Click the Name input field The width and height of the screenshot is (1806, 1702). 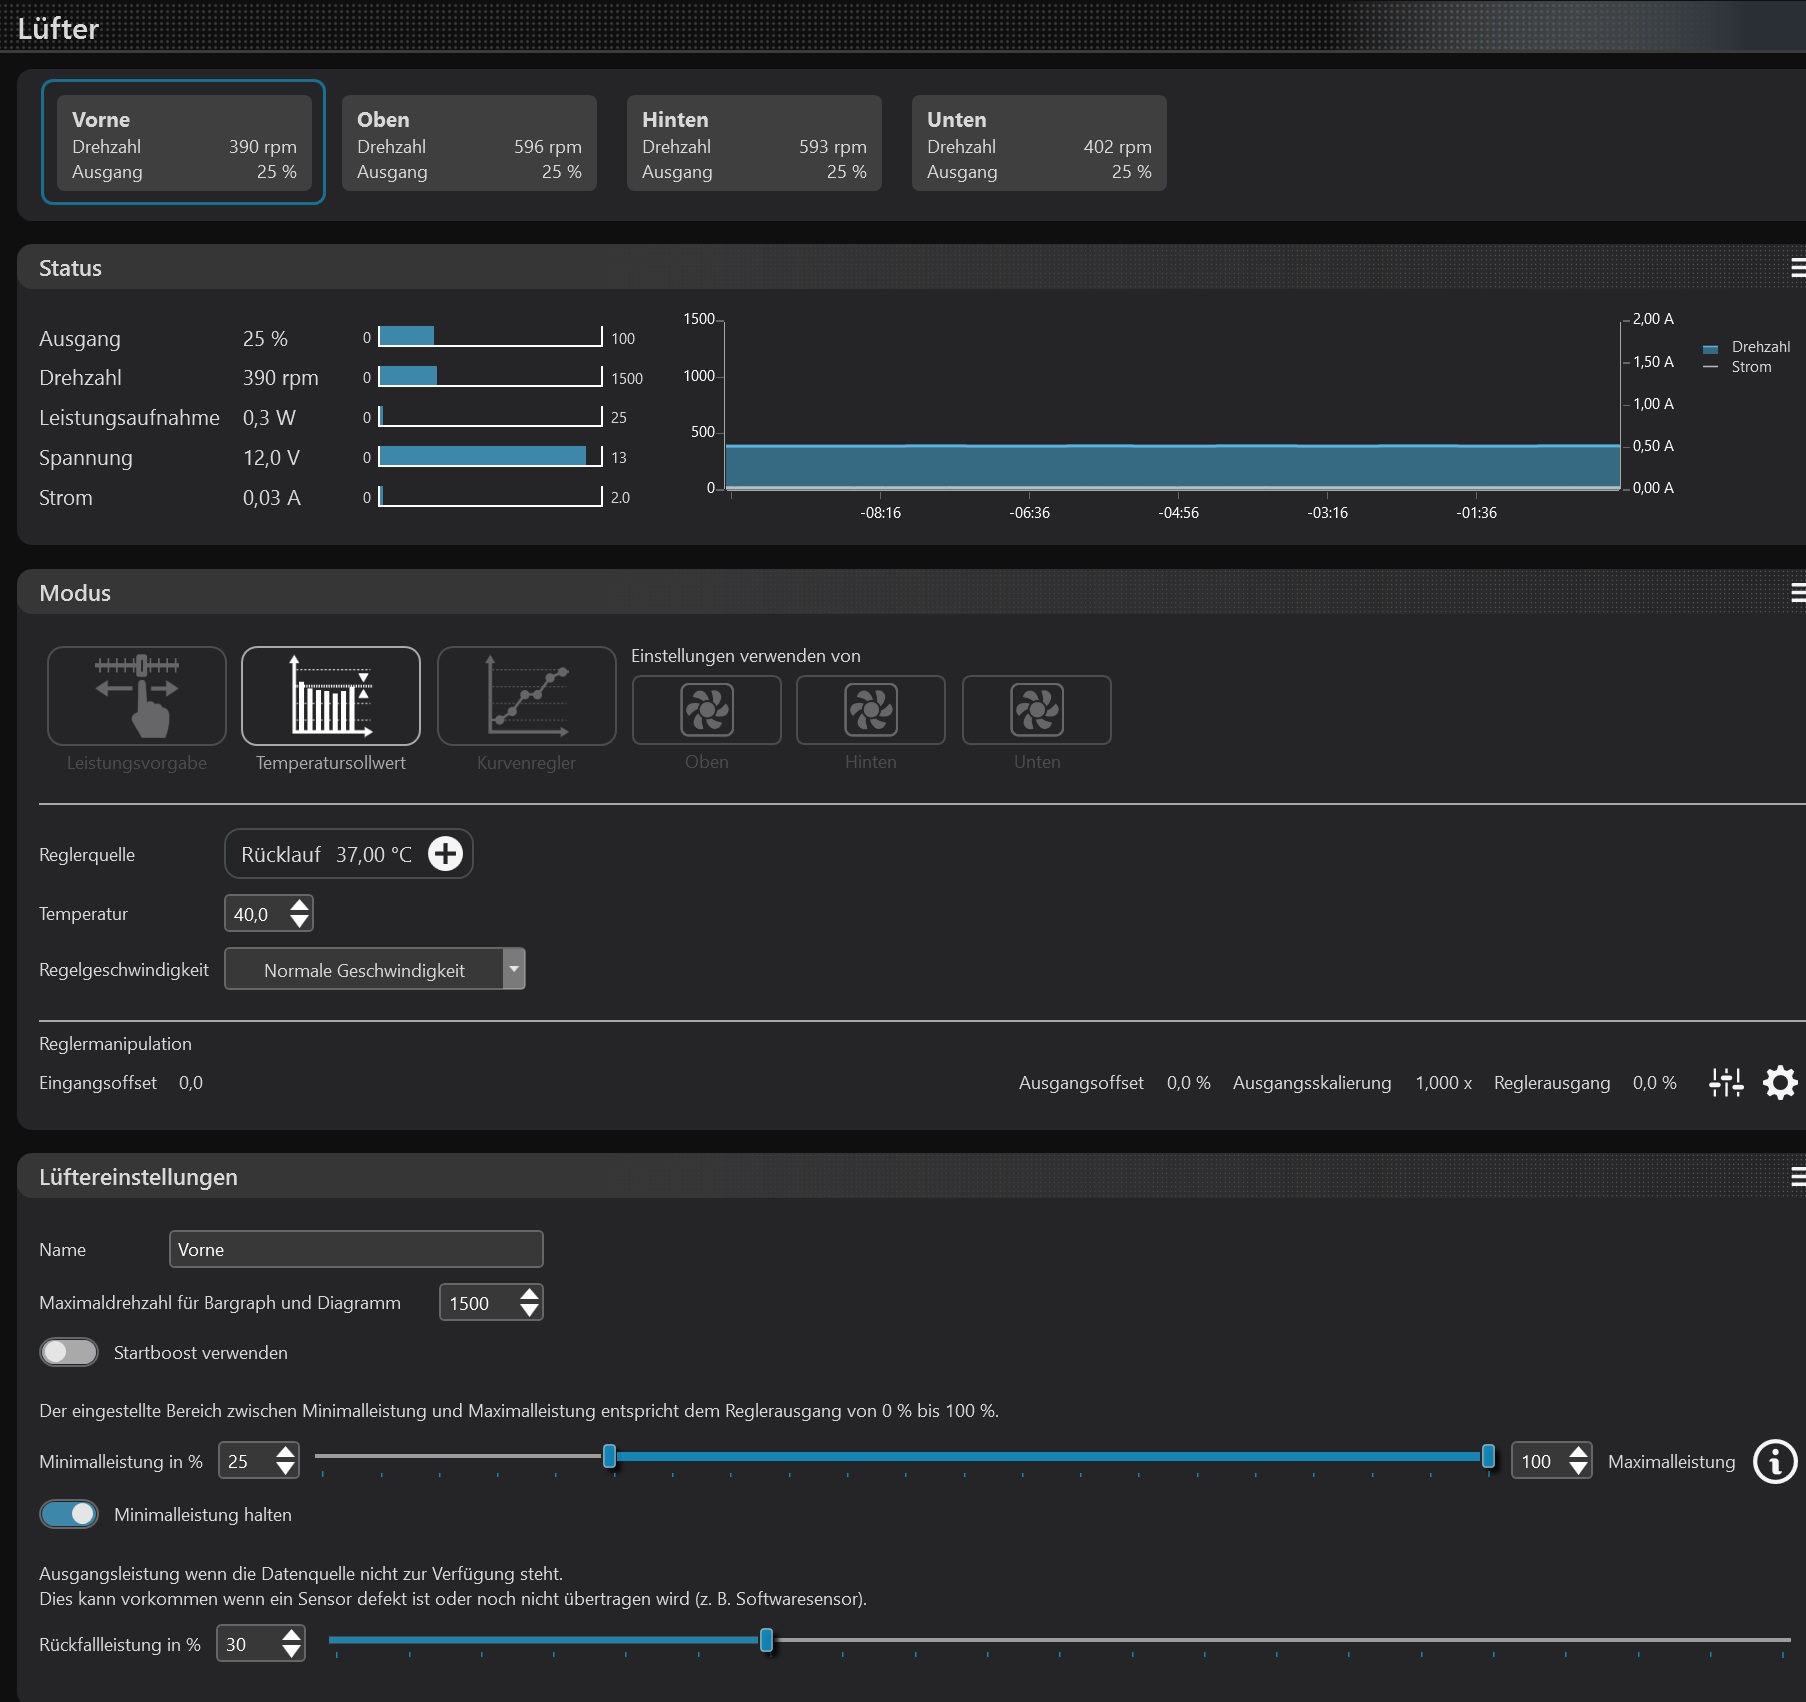(x=356, y=1249)
